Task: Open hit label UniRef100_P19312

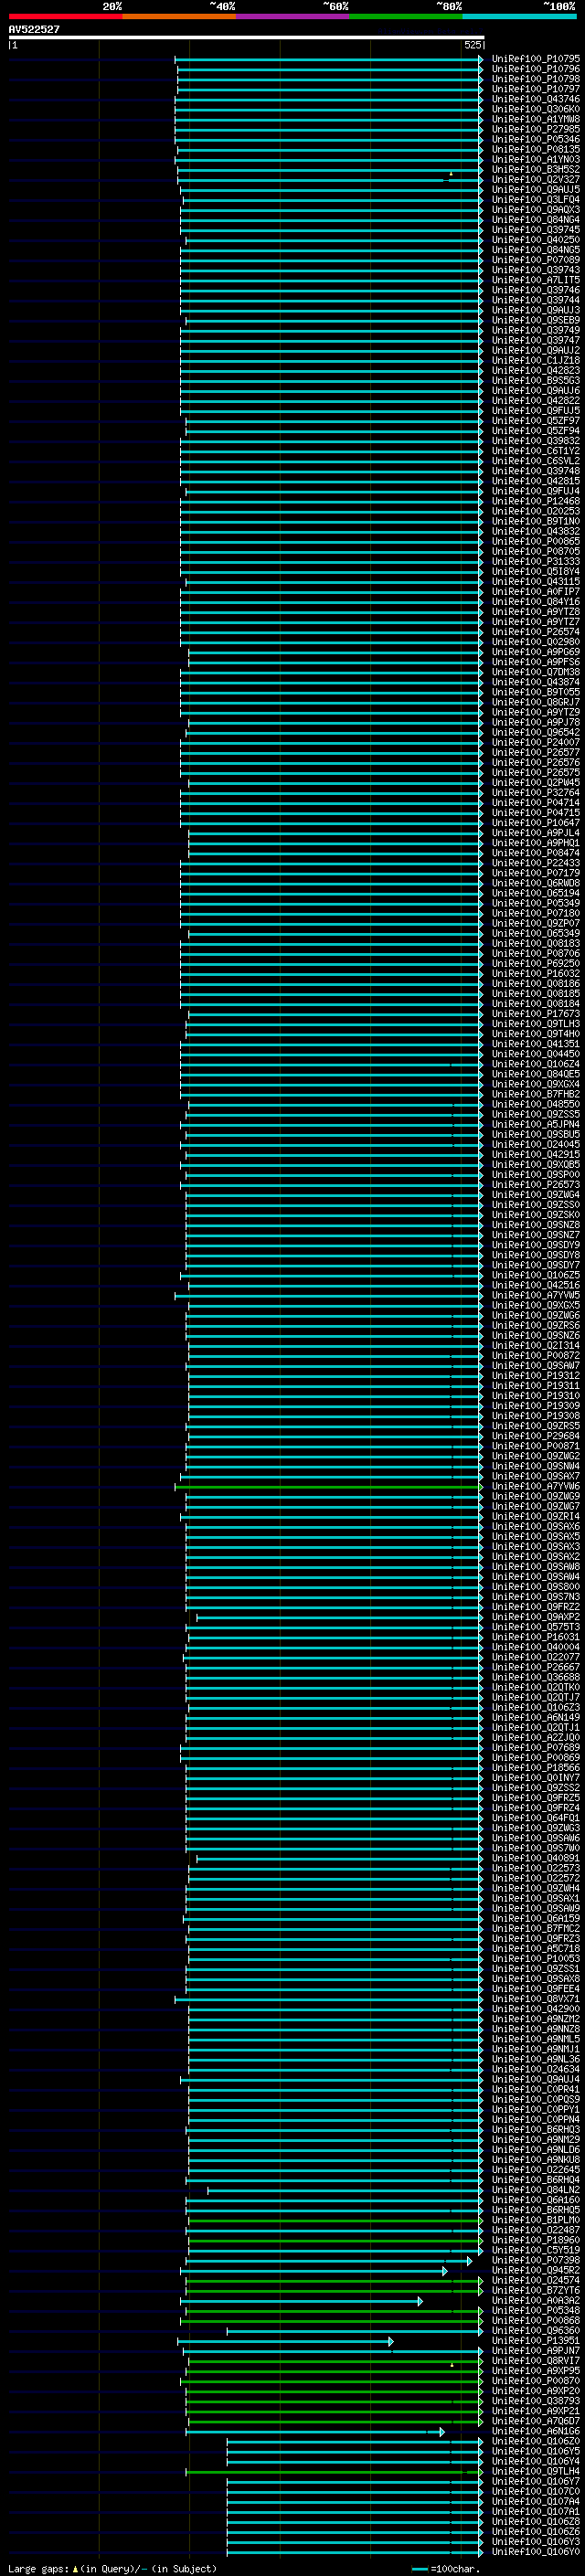Action: point(536,1375)
